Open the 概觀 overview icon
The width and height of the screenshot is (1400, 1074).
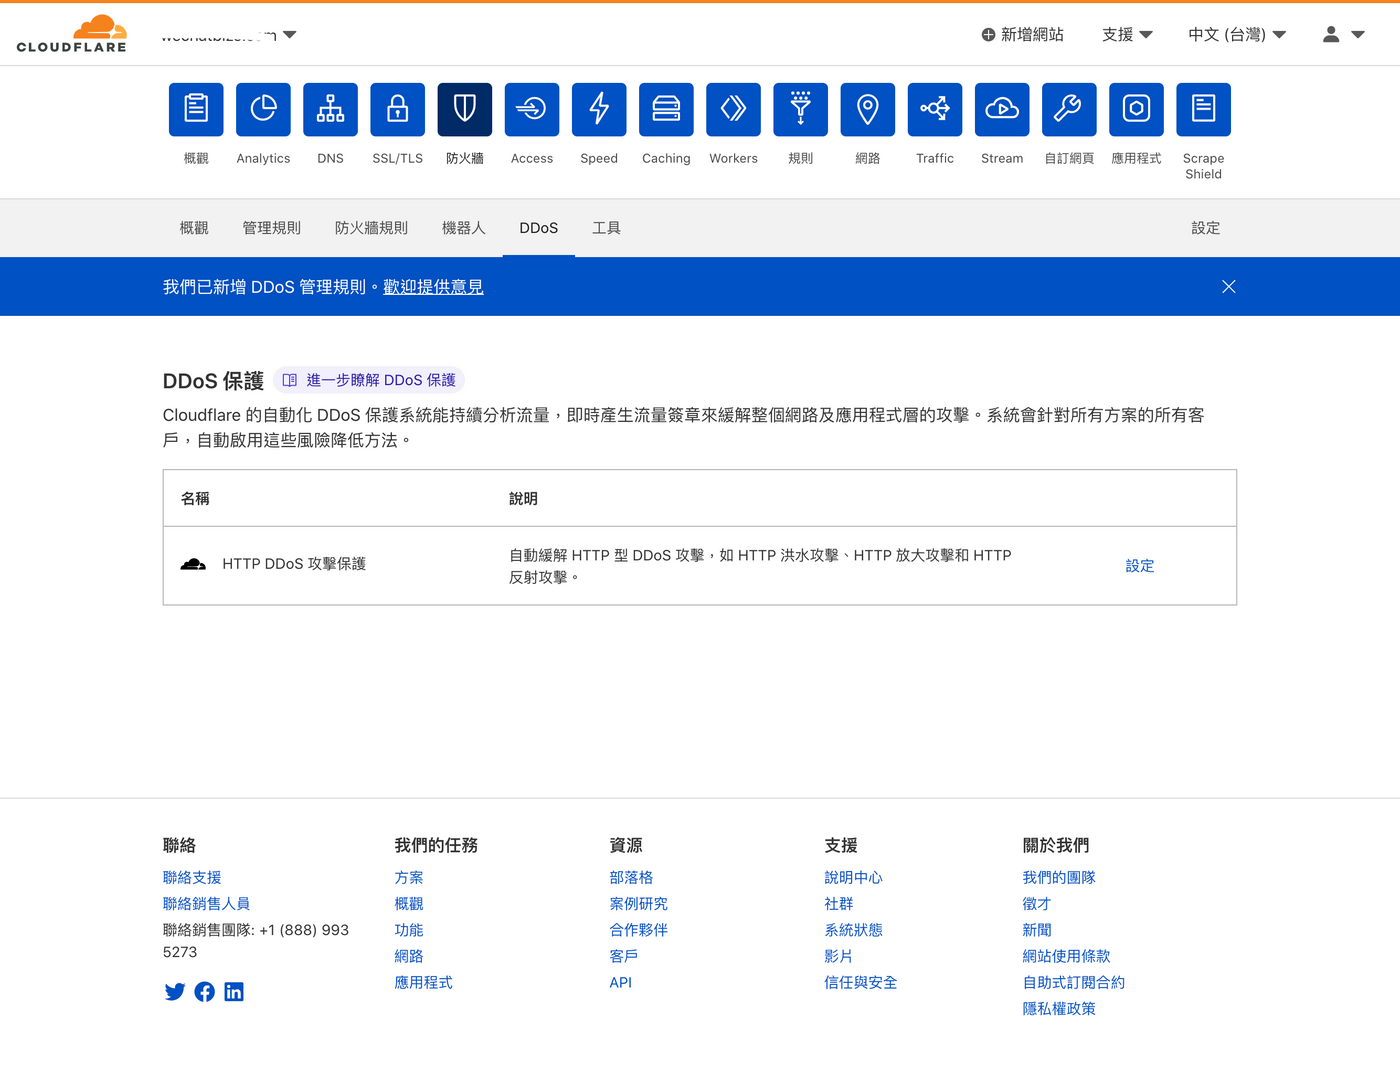click(x=196, y=109)
